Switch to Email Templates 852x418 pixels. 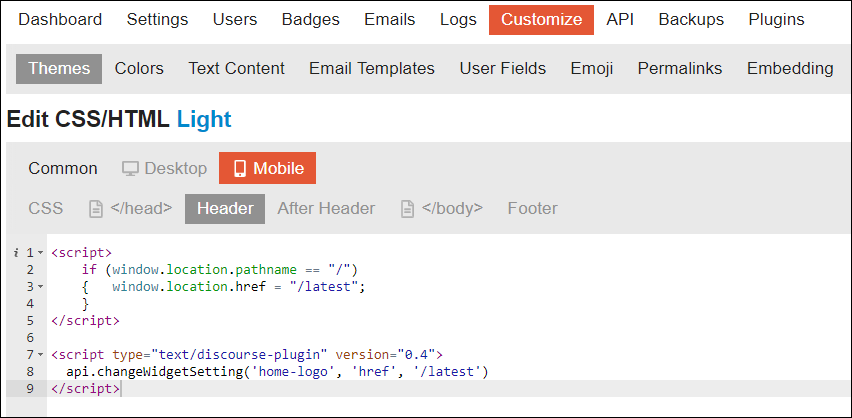(x=372, y=68)
